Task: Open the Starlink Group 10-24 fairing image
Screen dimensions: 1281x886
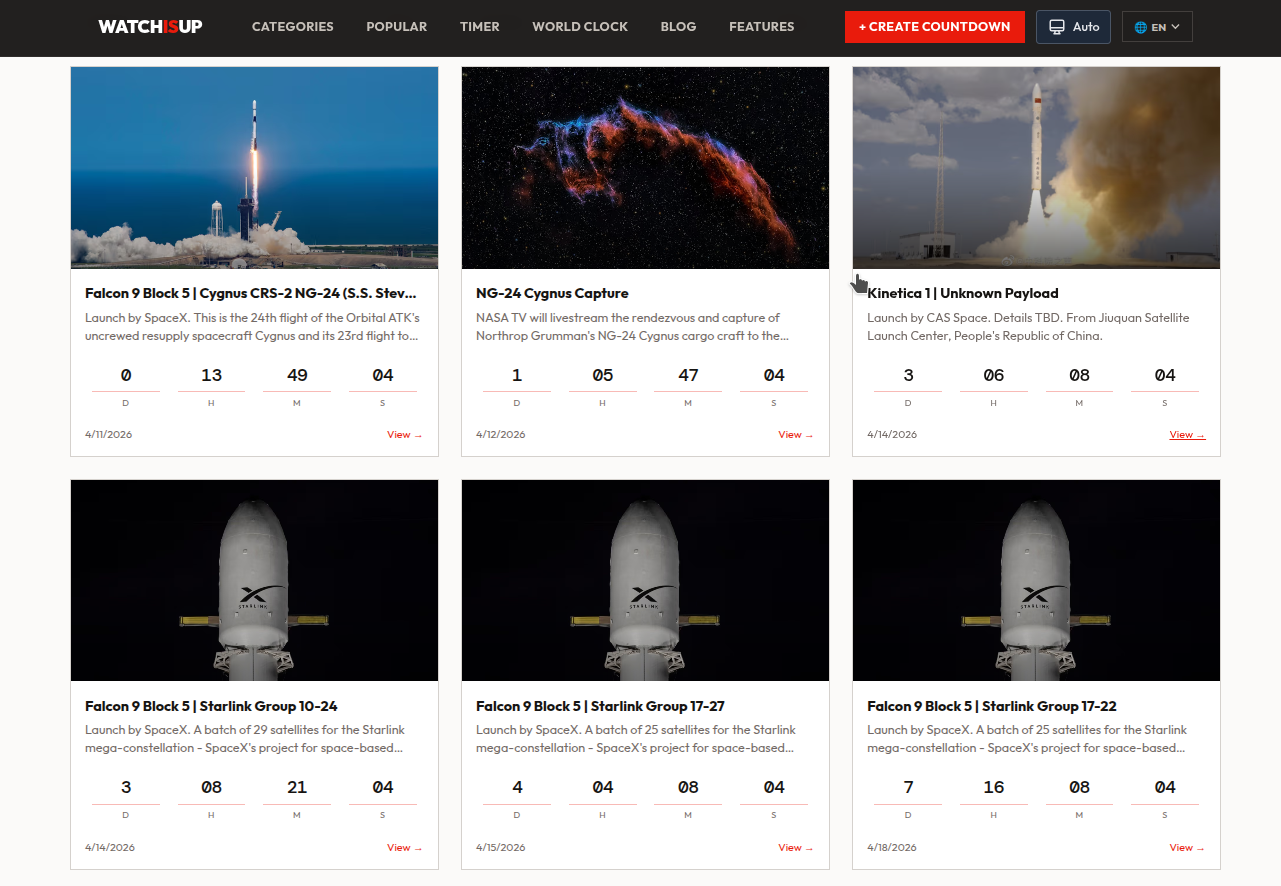Action: click(x=254, y=581)
